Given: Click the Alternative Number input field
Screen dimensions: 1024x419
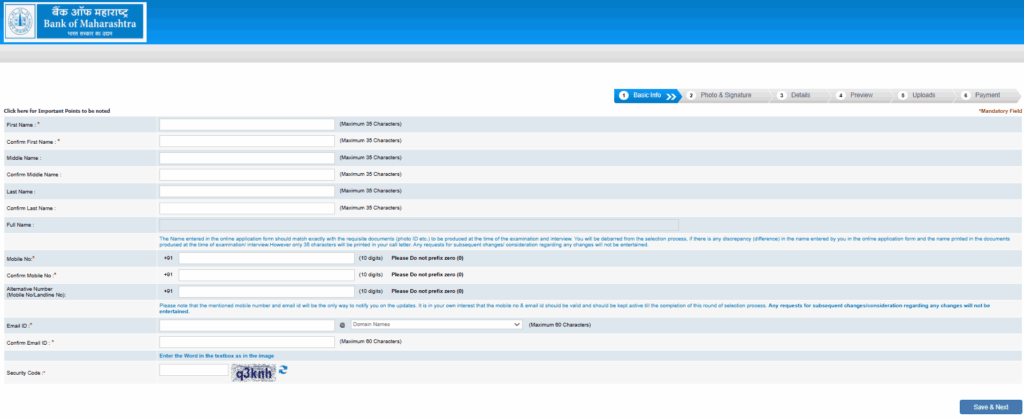Looking at the screenshot, I should [266, 291].
